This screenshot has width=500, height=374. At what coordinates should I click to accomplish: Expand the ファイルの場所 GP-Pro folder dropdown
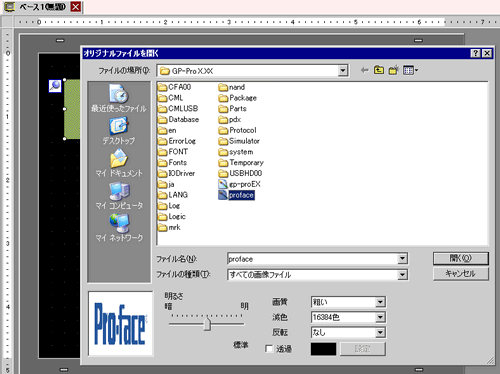[x=343, y=71]
